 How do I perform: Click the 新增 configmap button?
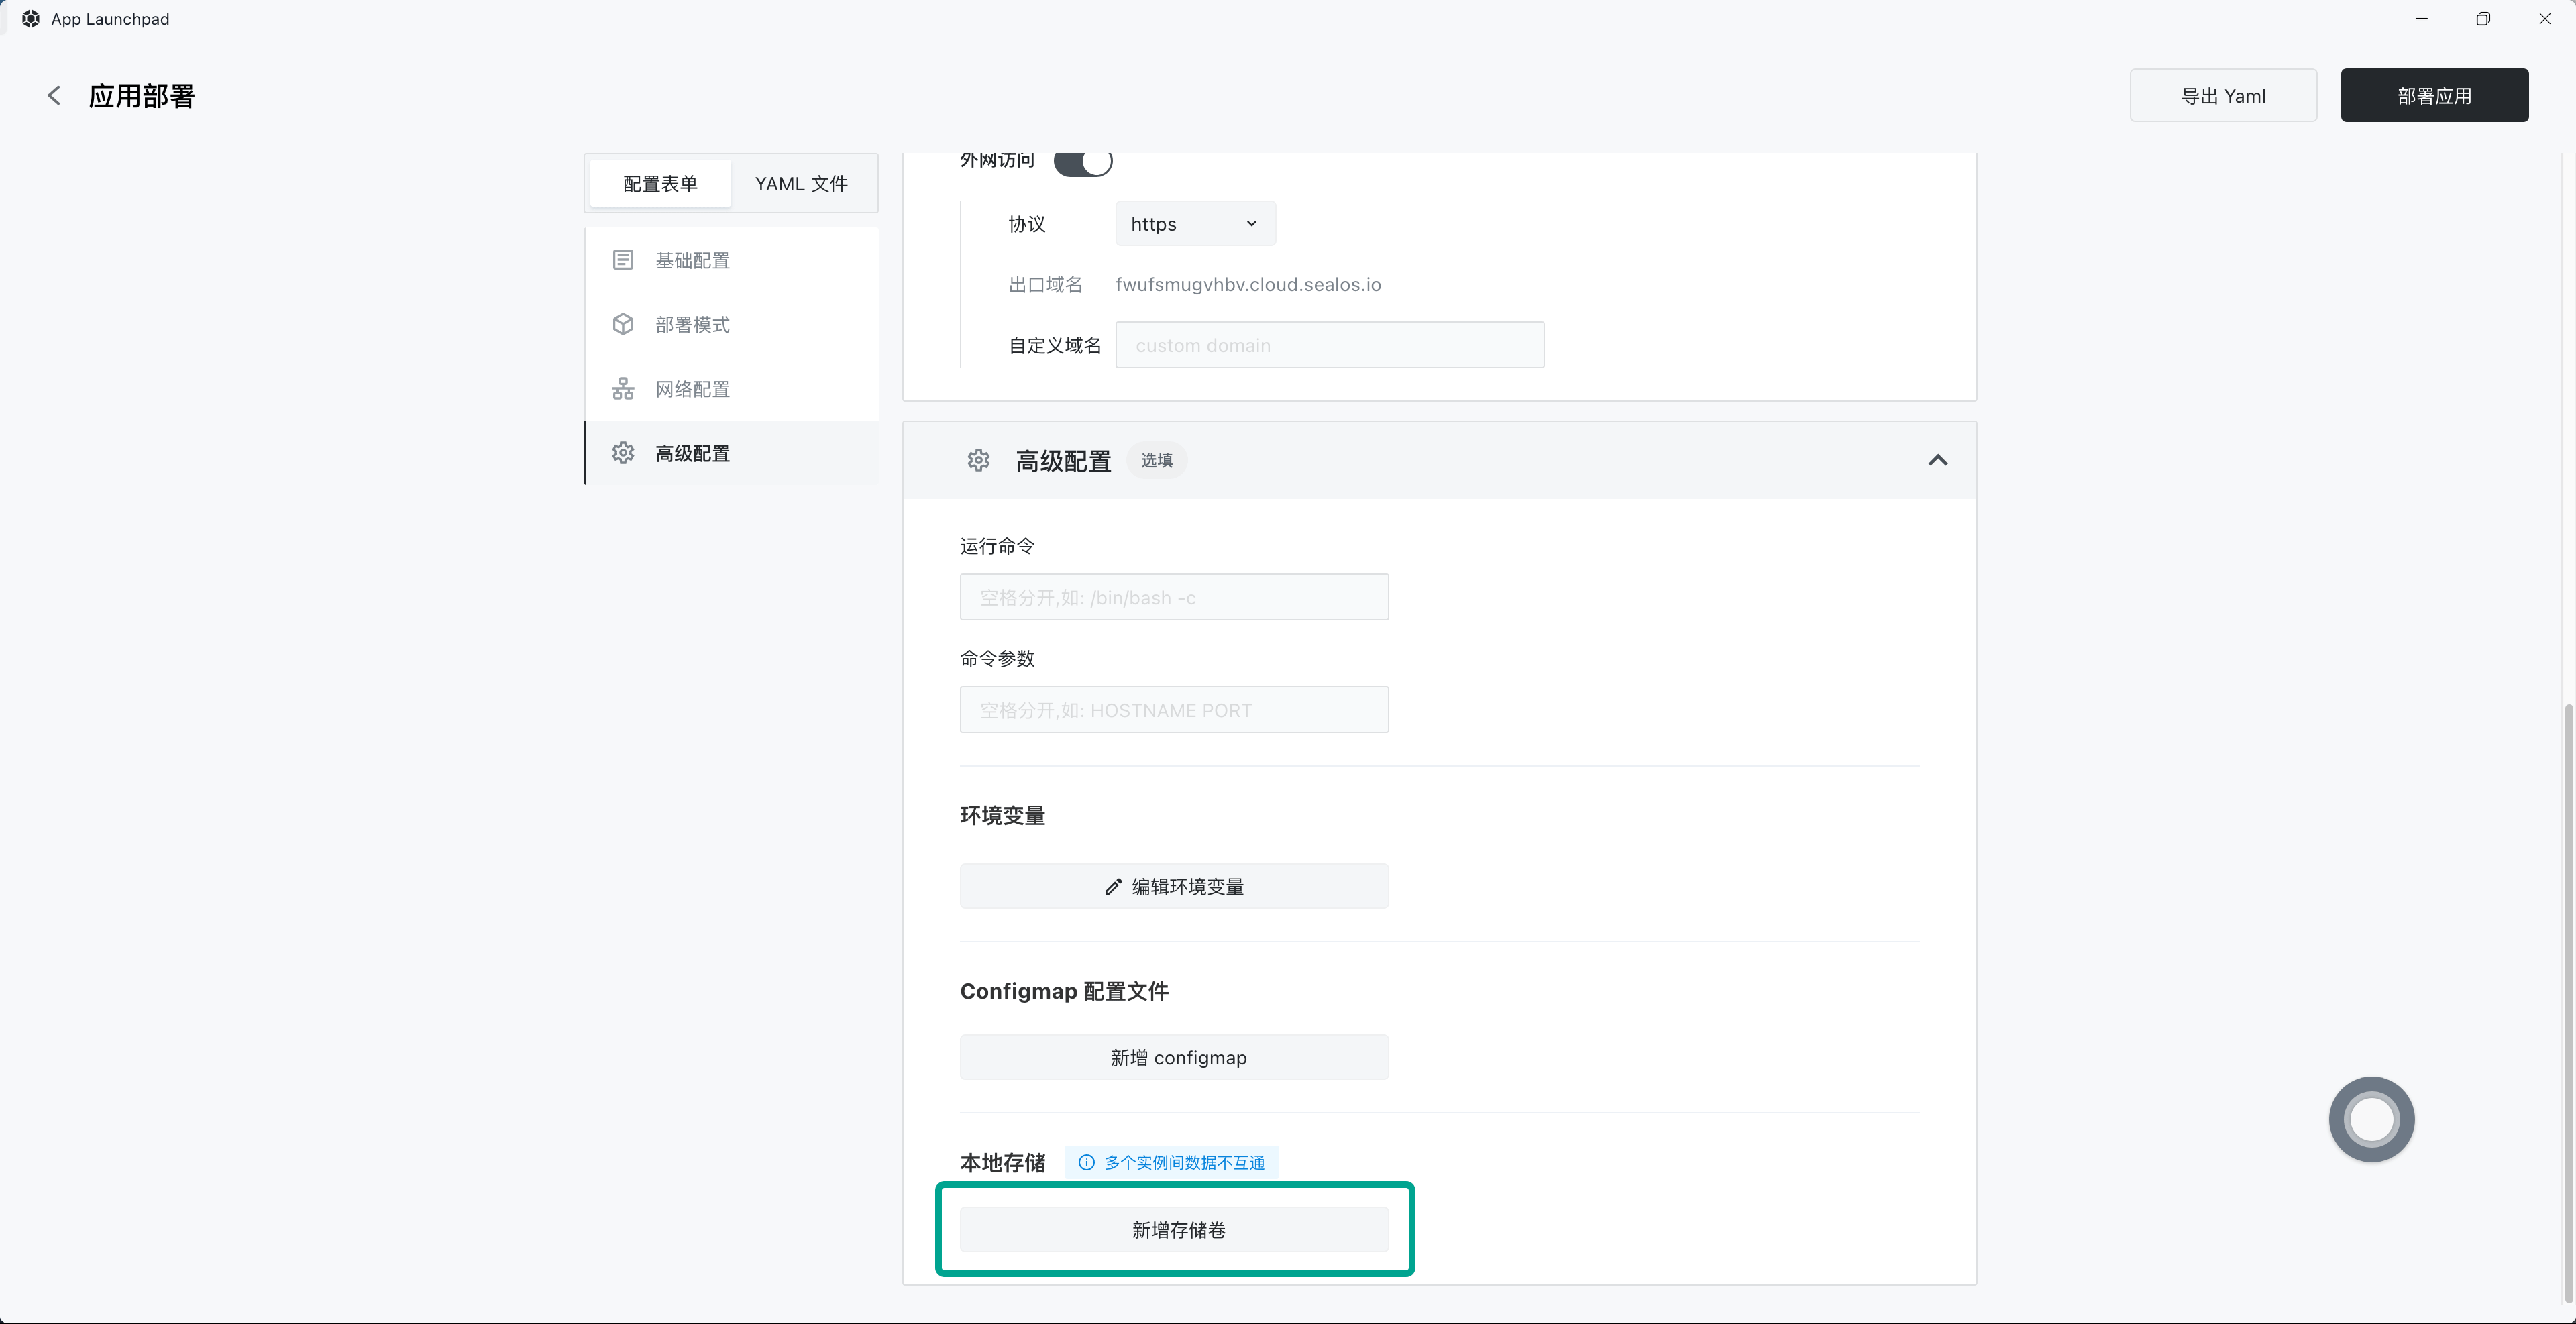point(1174,1058)
